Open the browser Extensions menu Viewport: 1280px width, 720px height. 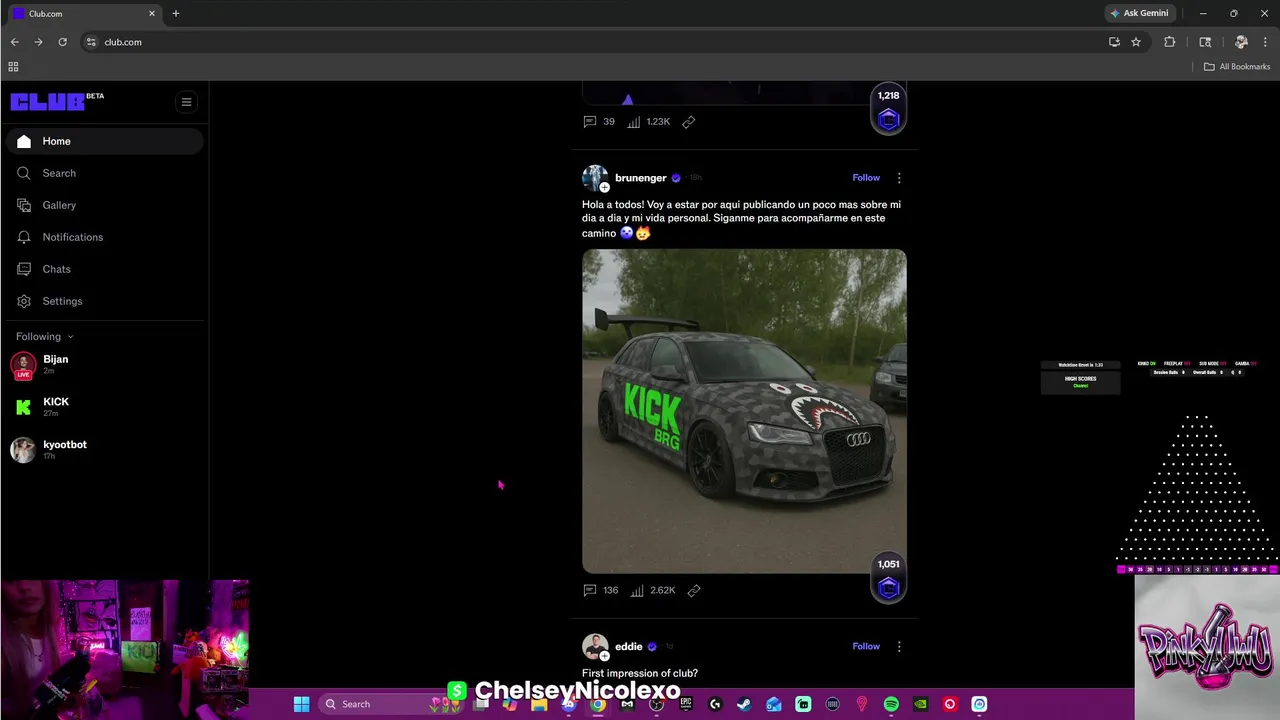(x=1169, y=42)
